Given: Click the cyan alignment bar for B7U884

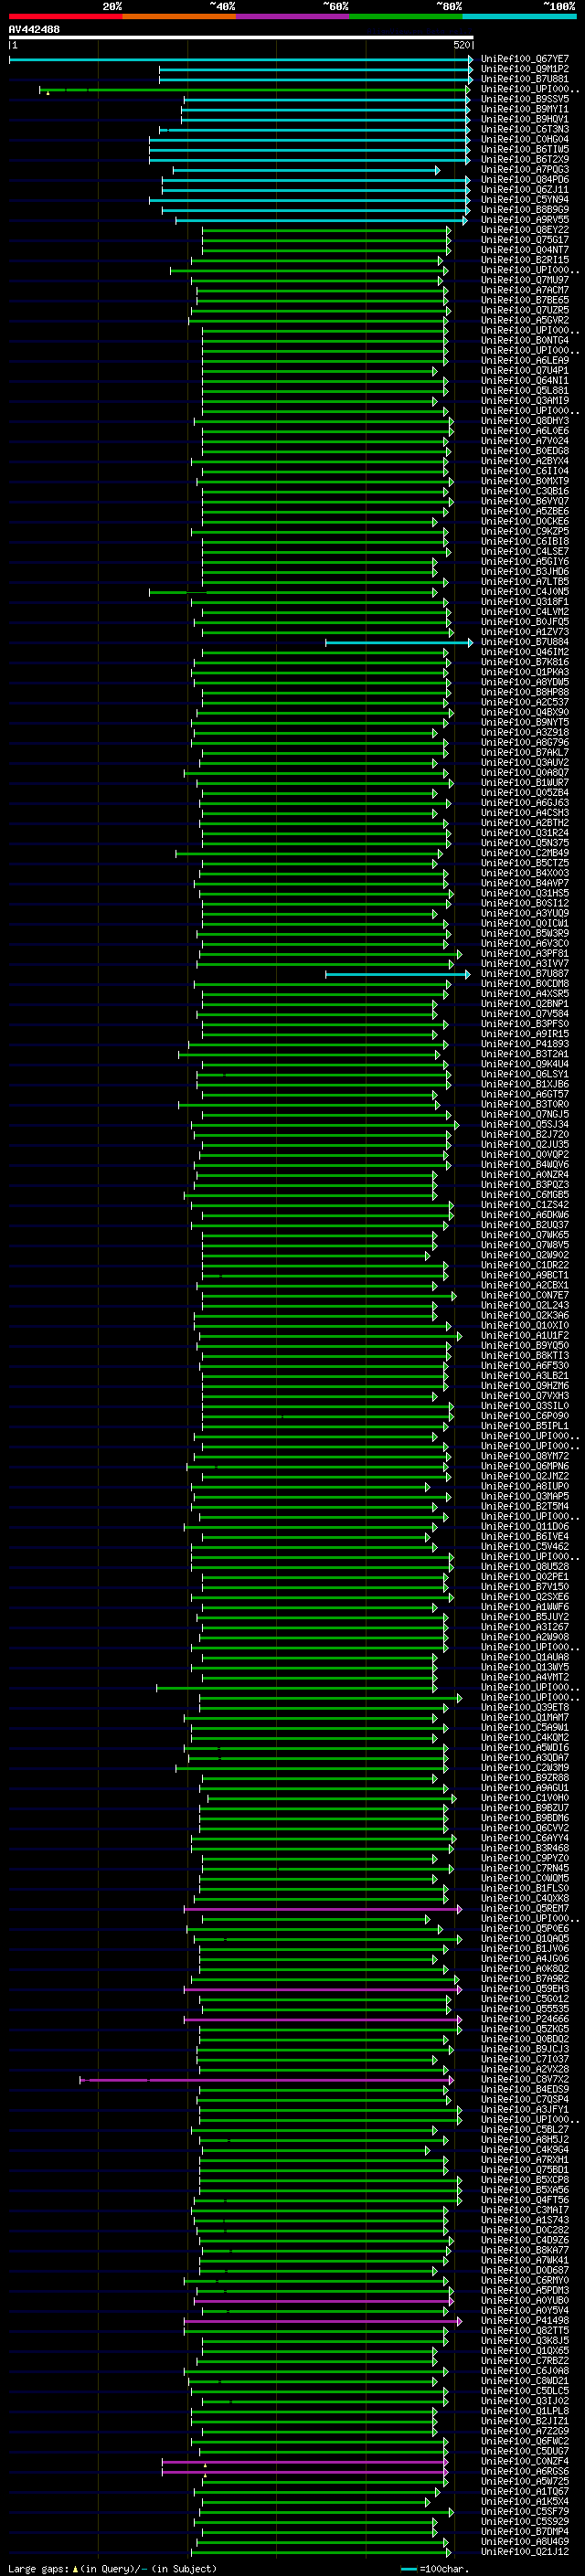Looking at the screenshot, I should pyautogui.click(x=399, y=643).
